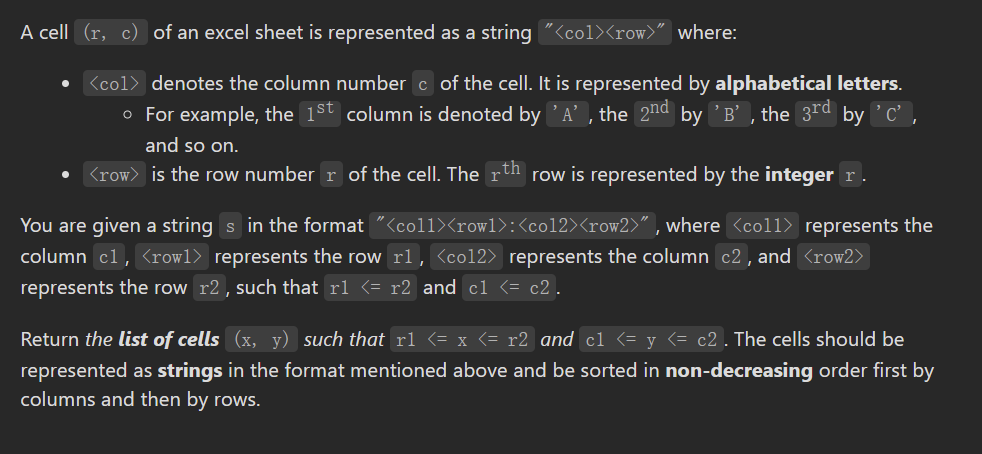Click the 'r1 <= x <= r2' condition chip

(x=461, y=339)
